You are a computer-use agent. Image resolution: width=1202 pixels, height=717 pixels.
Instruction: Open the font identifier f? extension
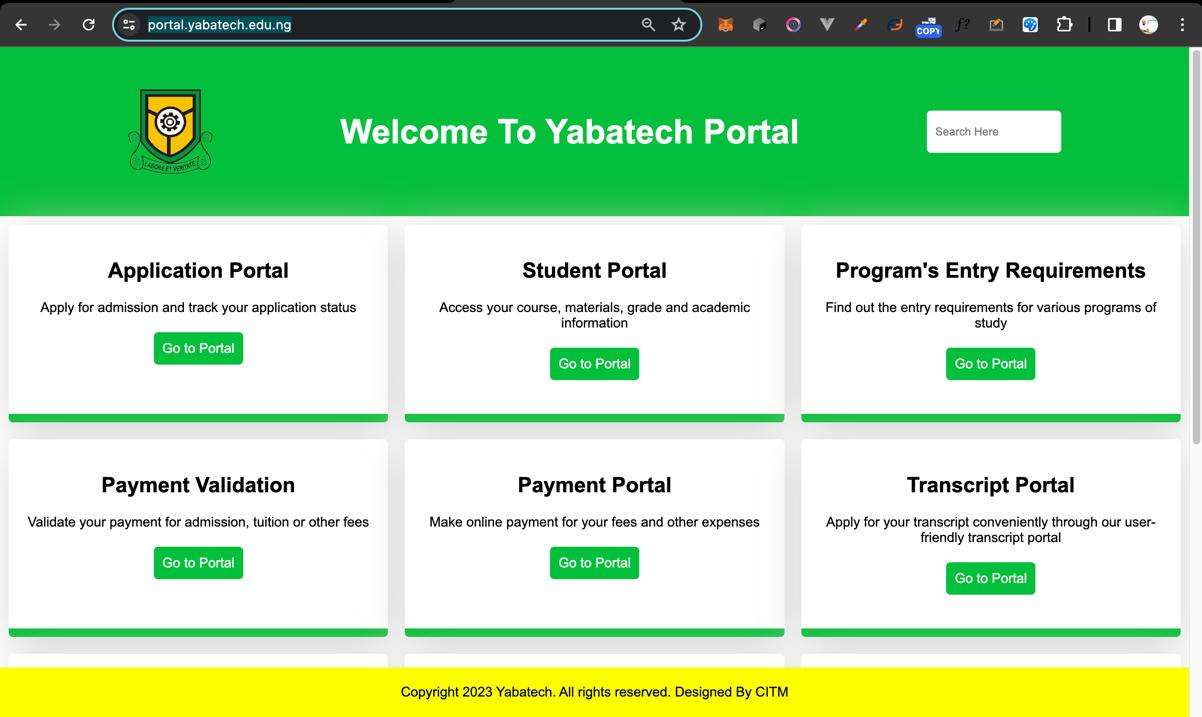tap(962, 24)
